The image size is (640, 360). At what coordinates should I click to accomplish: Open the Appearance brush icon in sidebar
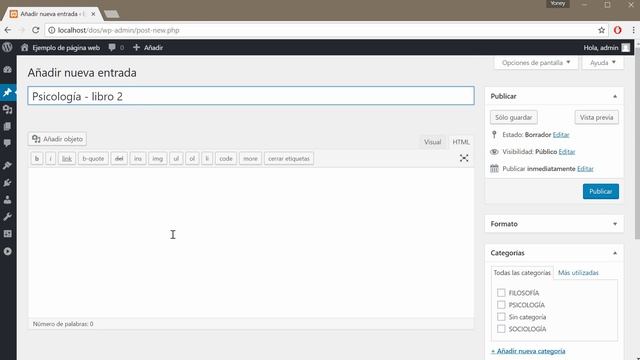coord(7,165)
